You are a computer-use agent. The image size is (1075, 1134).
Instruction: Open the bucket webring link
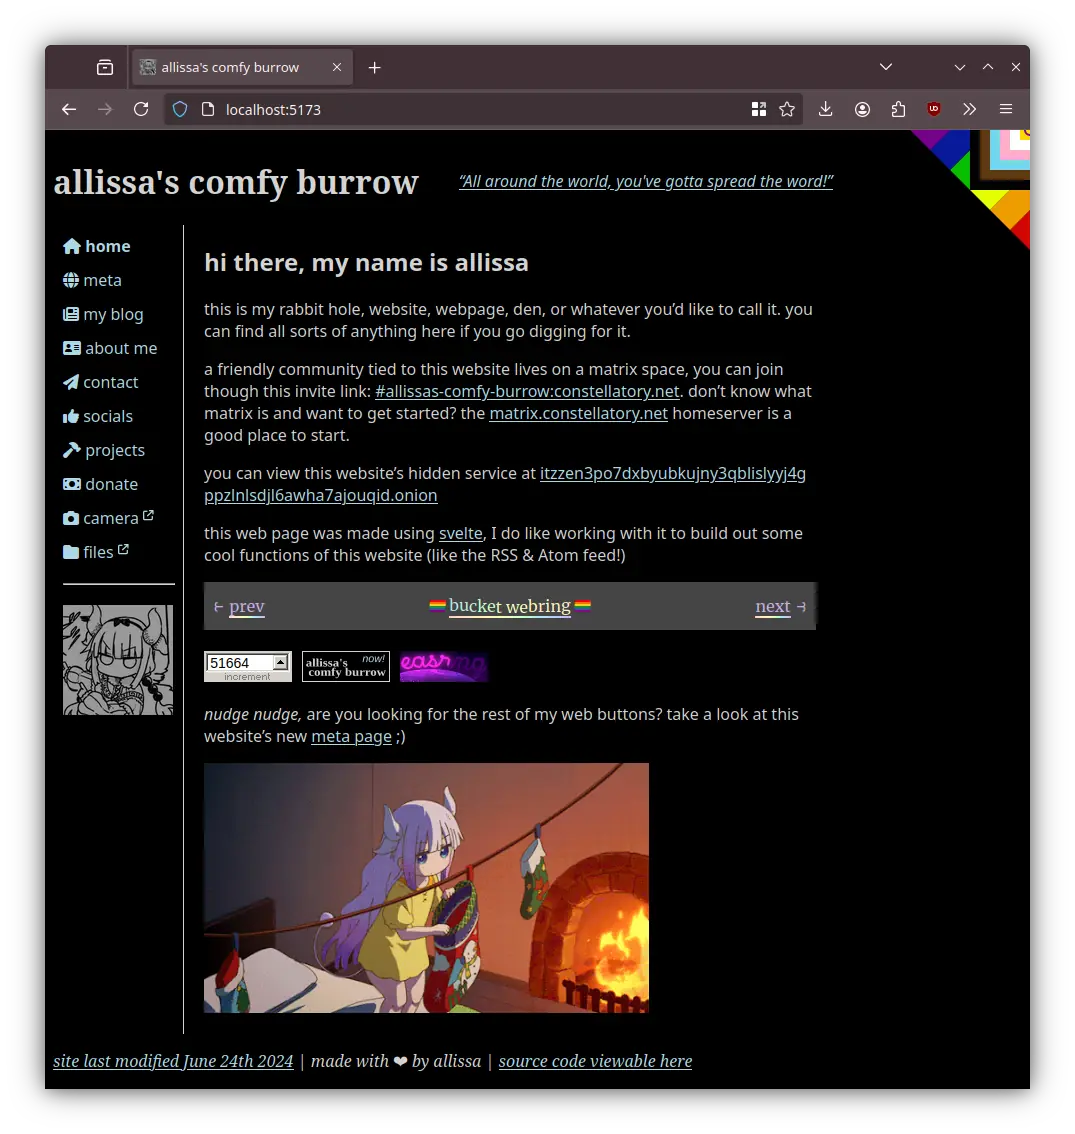click(510, 606)
